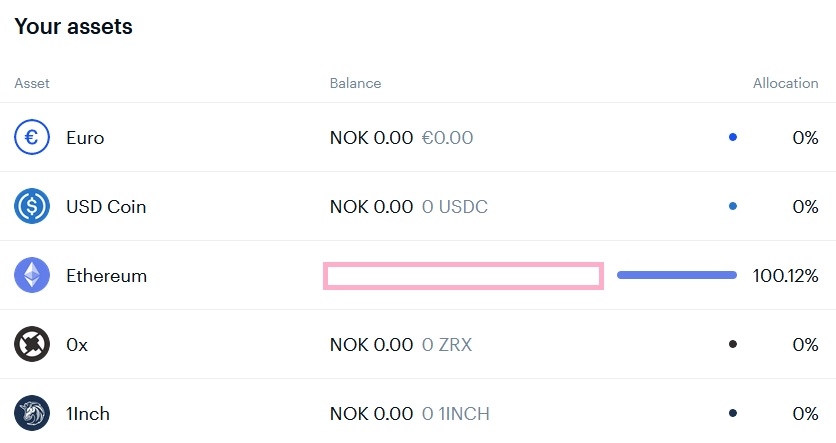Click the 0x black allocation dot
This screenshot has width=836, height=443.
click(x=733, y=344)
